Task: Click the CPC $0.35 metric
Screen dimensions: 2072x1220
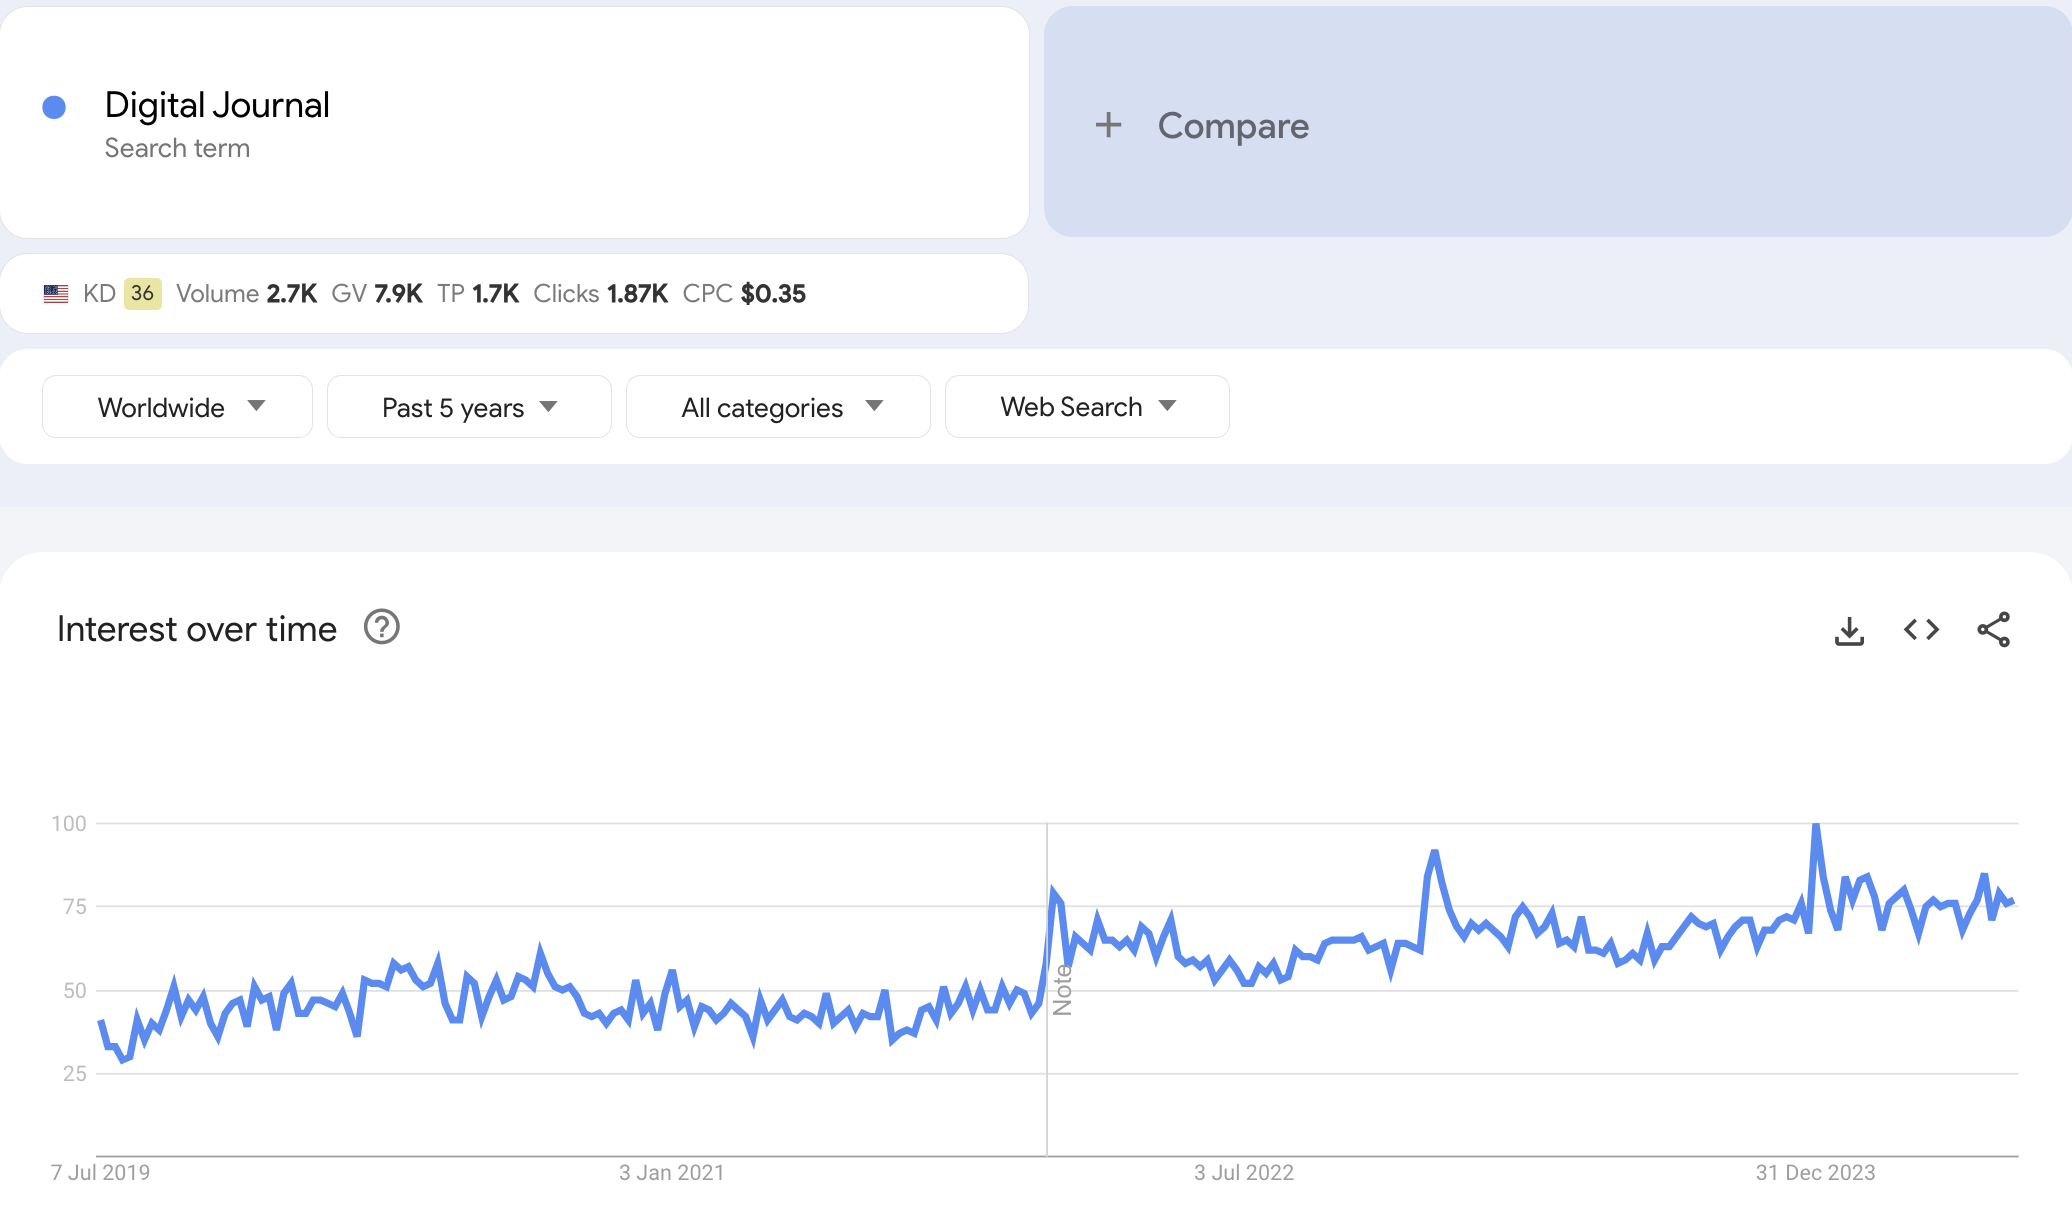Action: tap(744, 294)
